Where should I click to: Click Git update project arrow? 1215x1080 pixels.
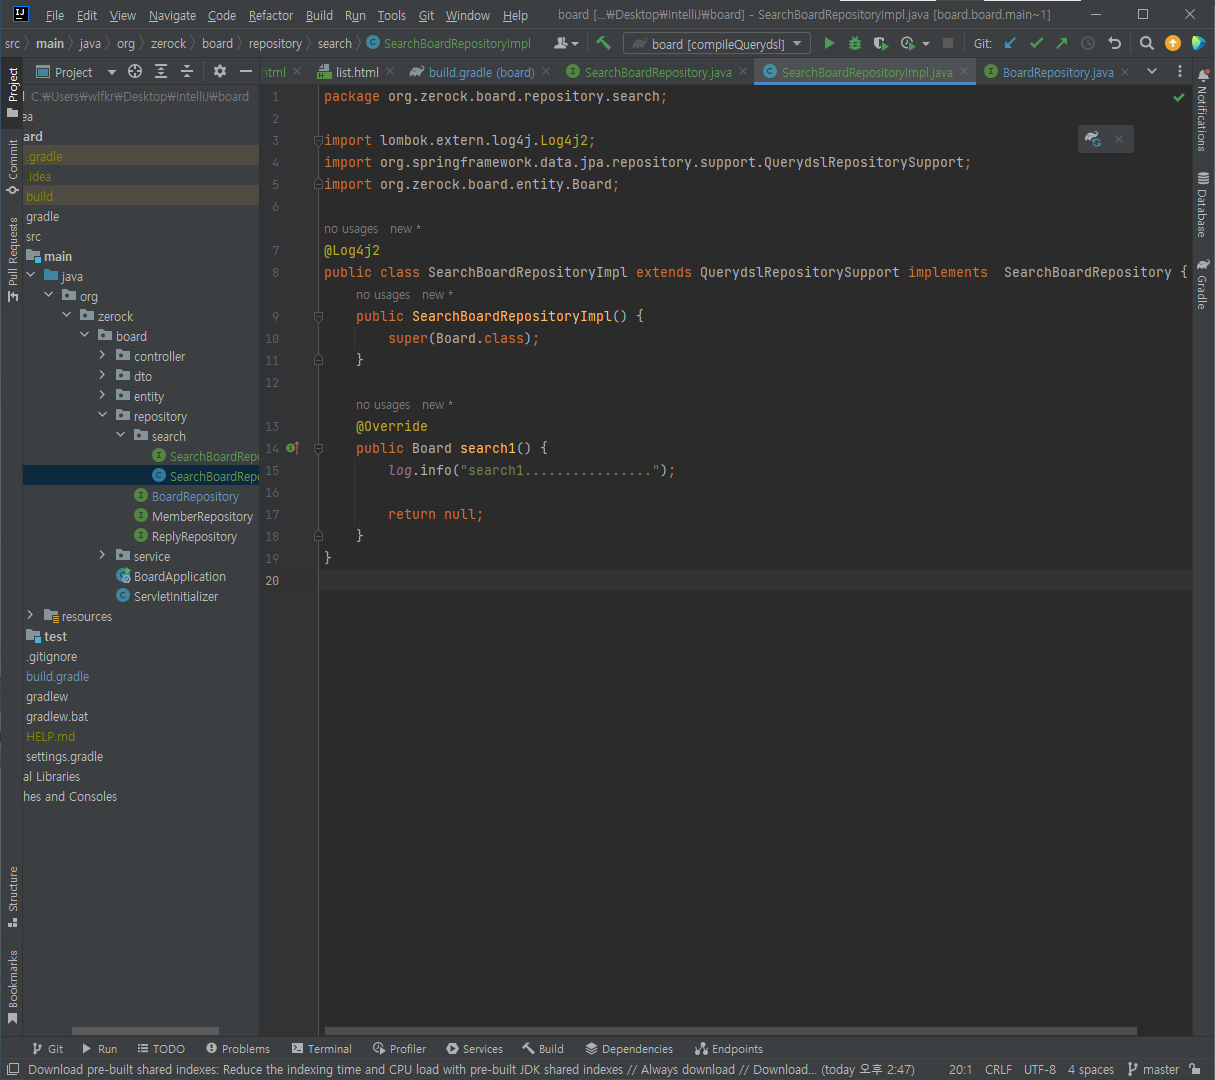[1010, 43]
